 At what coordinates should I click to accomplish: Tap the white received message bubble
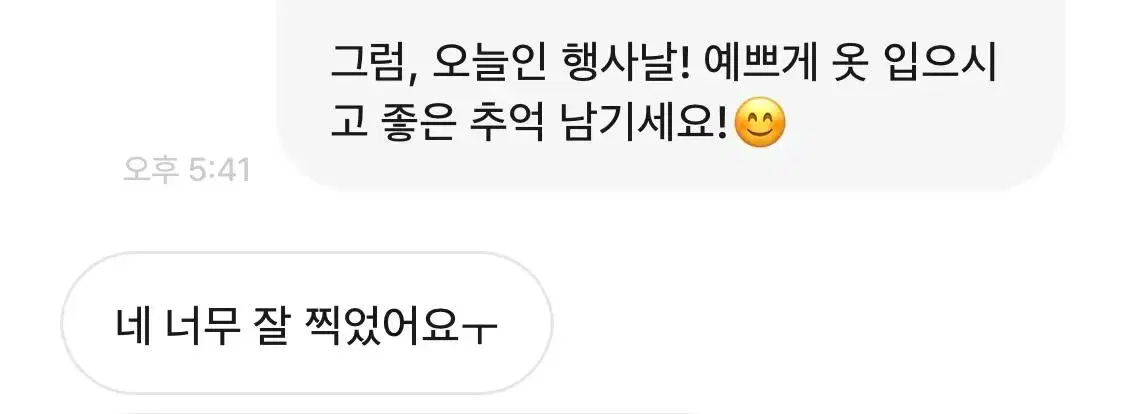pyautogui.click(x=307, y=323)
